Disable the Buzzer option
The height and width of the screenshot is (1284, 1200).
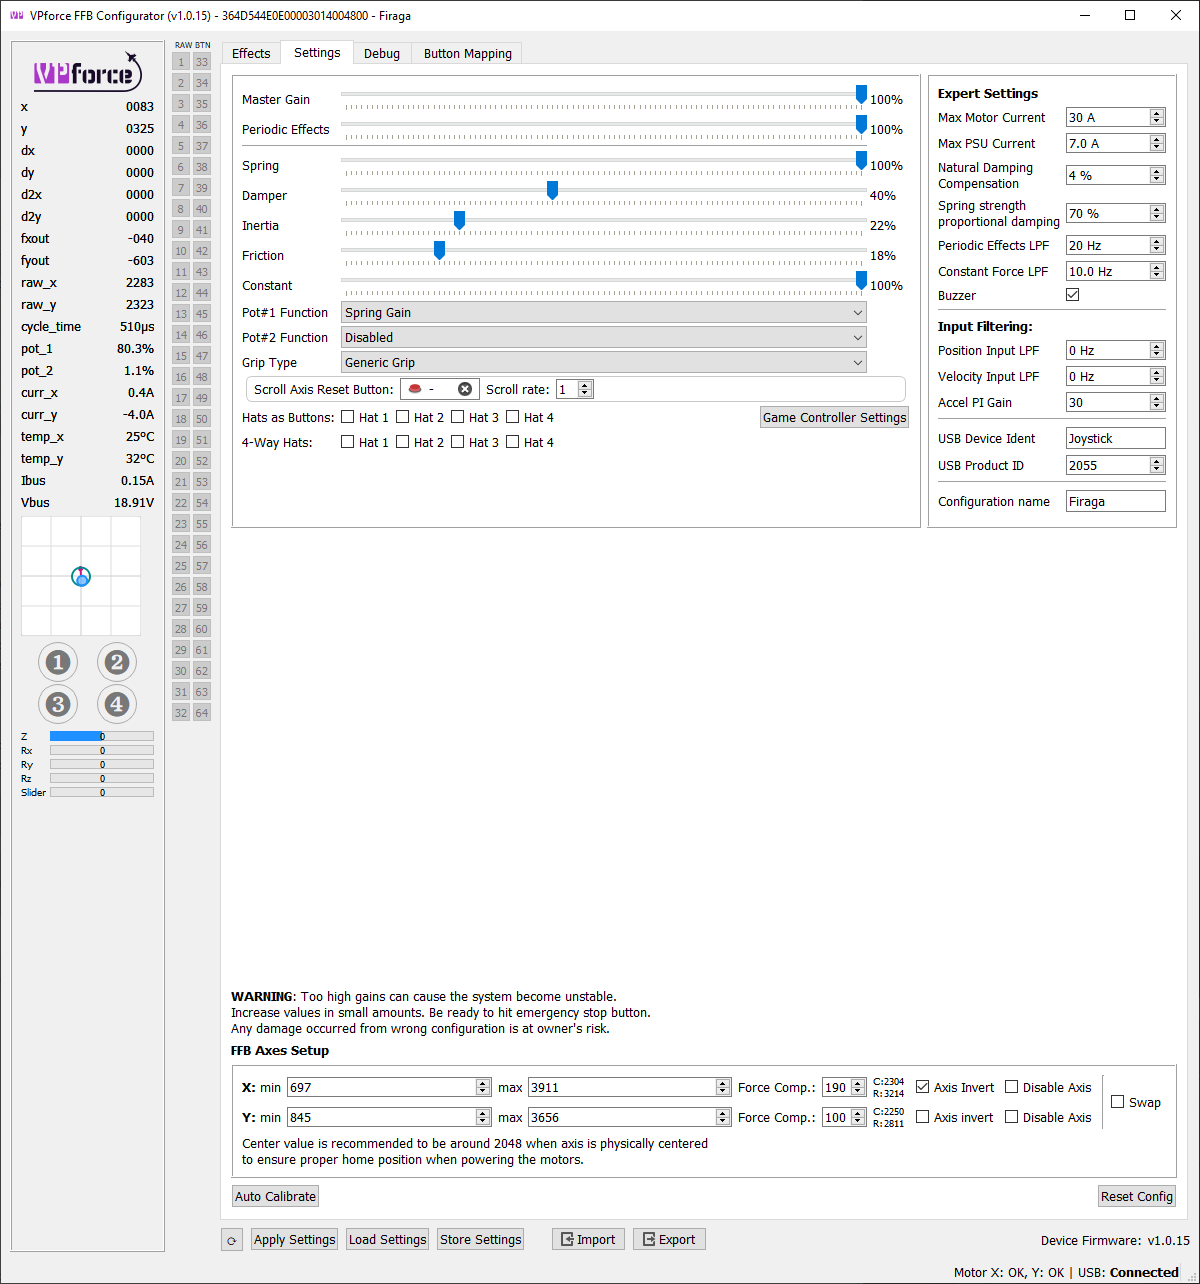[x=1072, y=294]
